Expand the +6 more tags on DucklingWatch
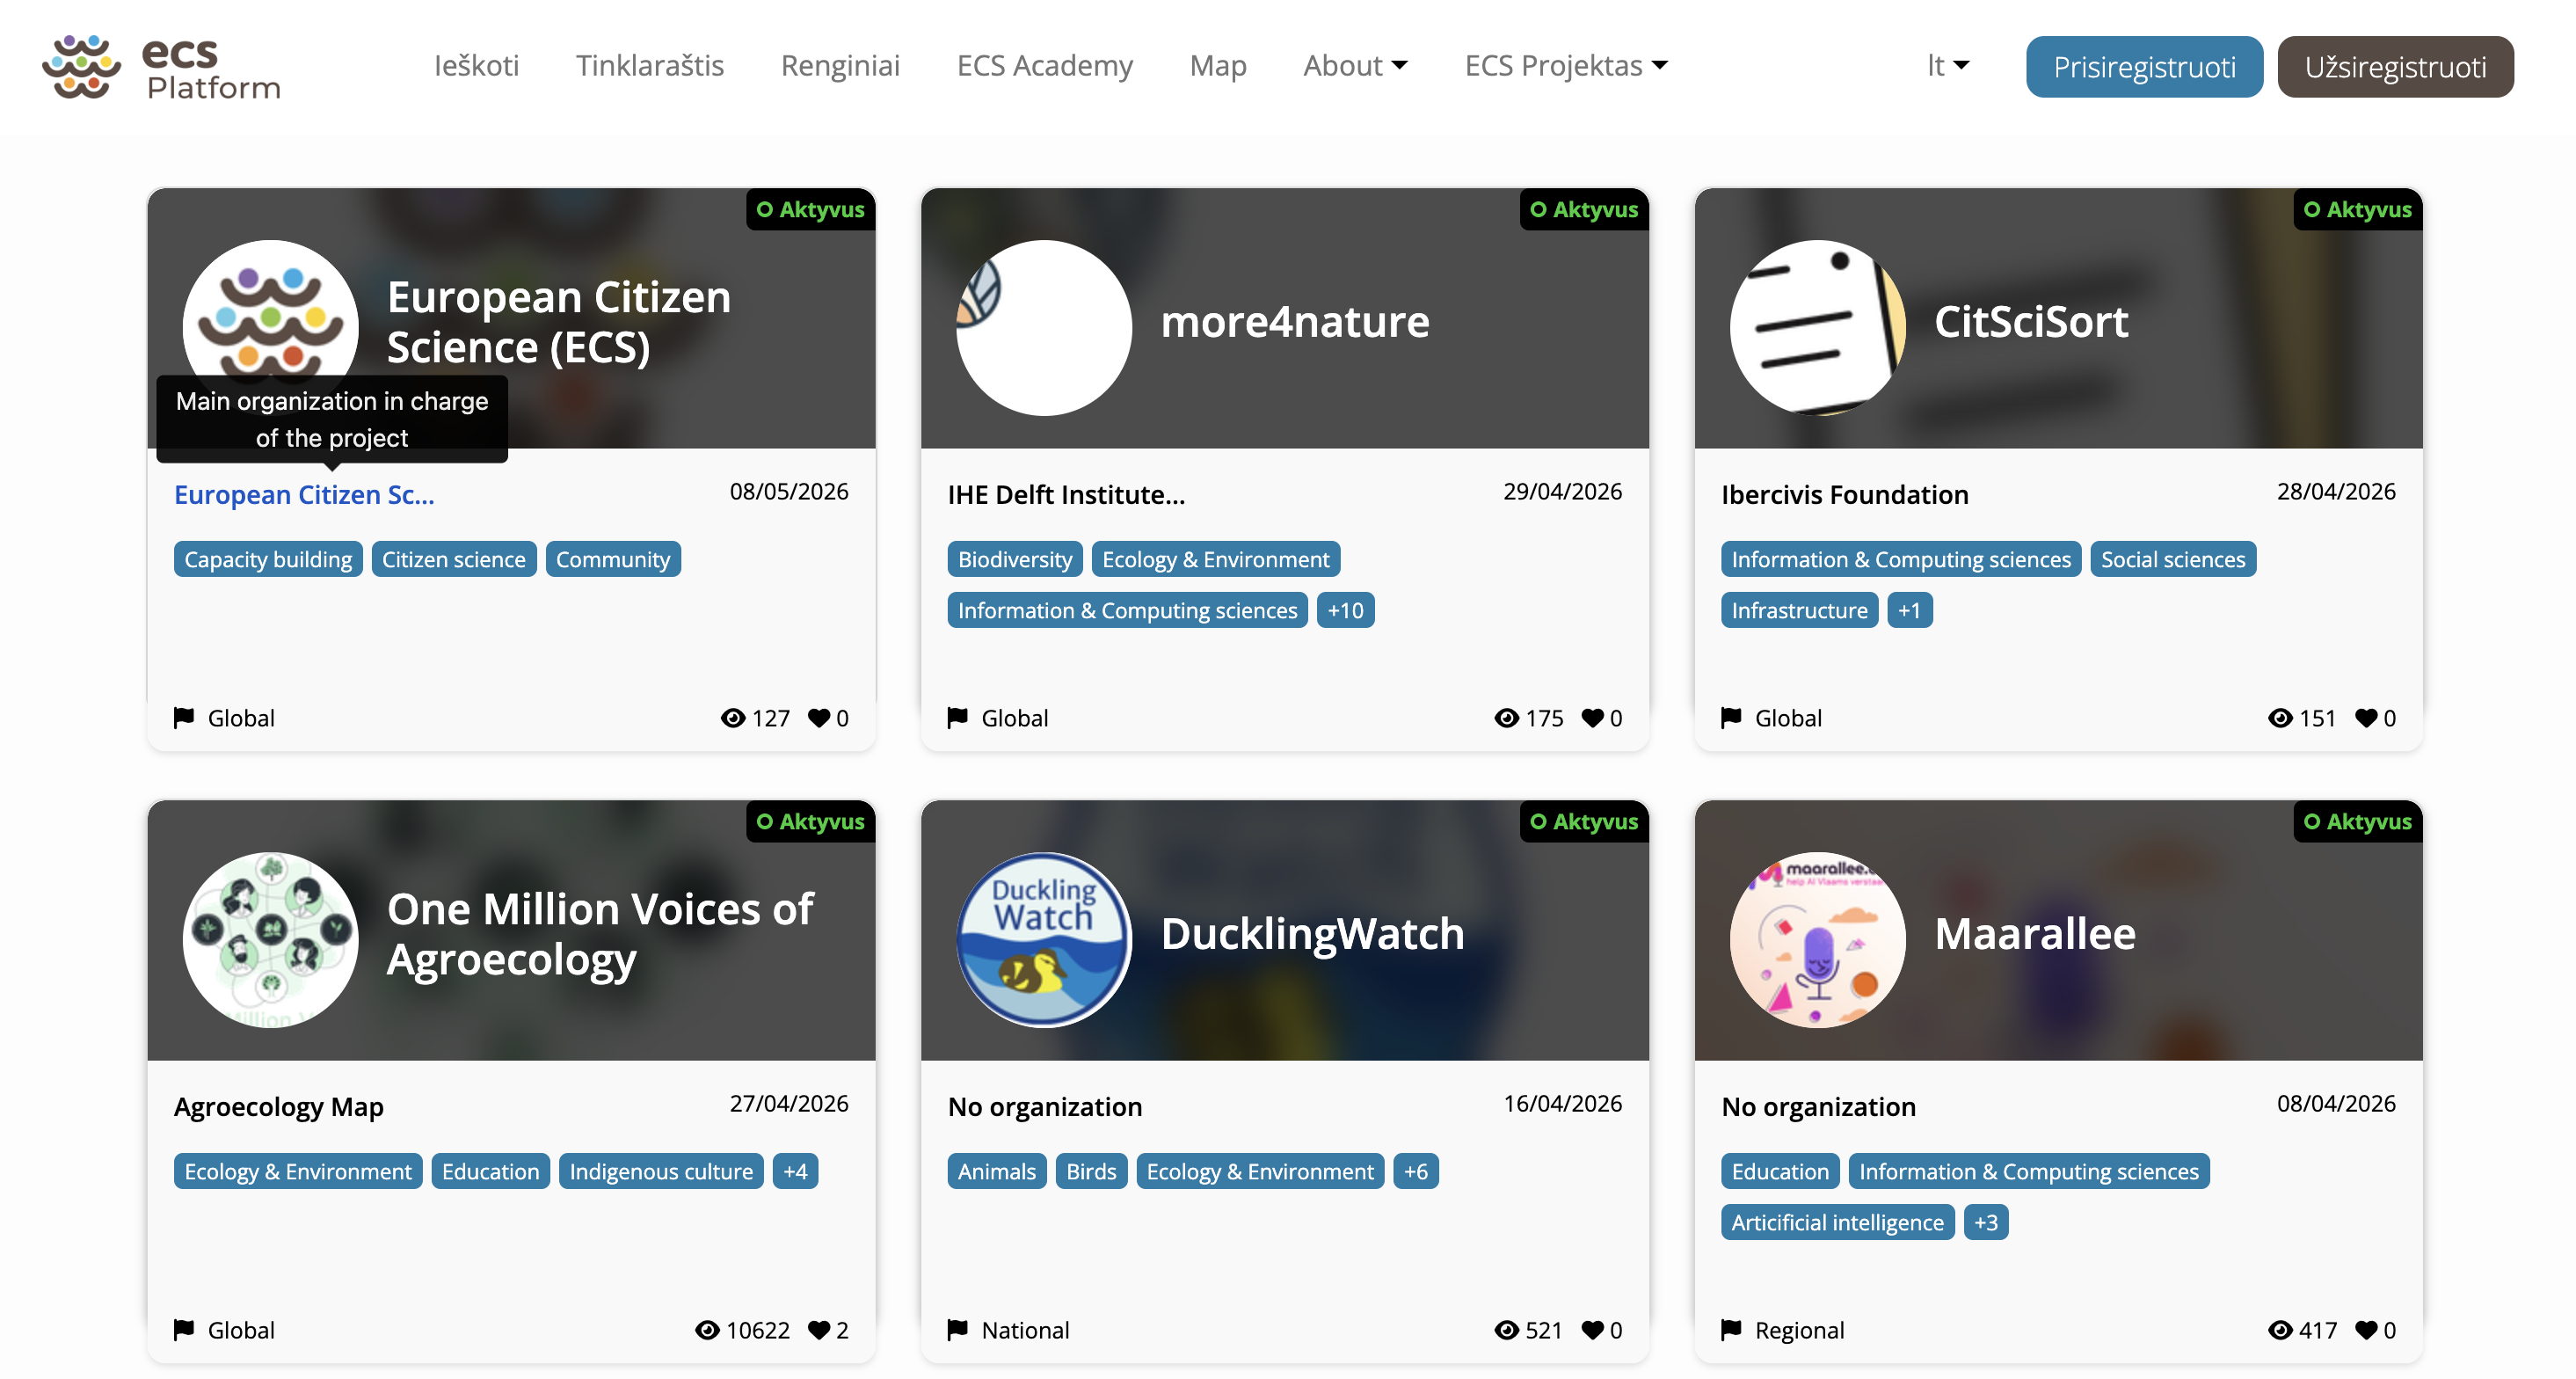 click(1415, 1171)
